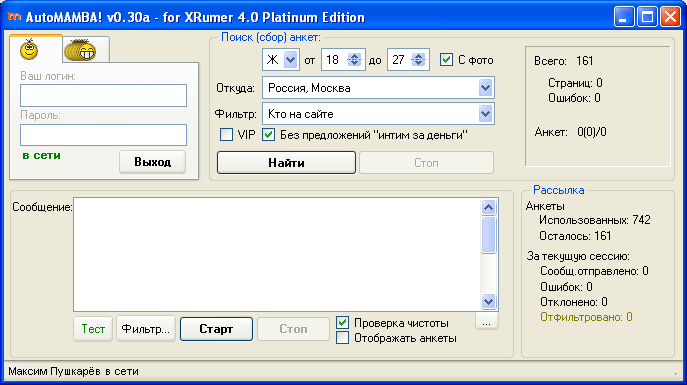Toggle 'Проверка чистоты' checkbox
The height and width of the screenshot is (385, 687).
click(x=342, y=323)
